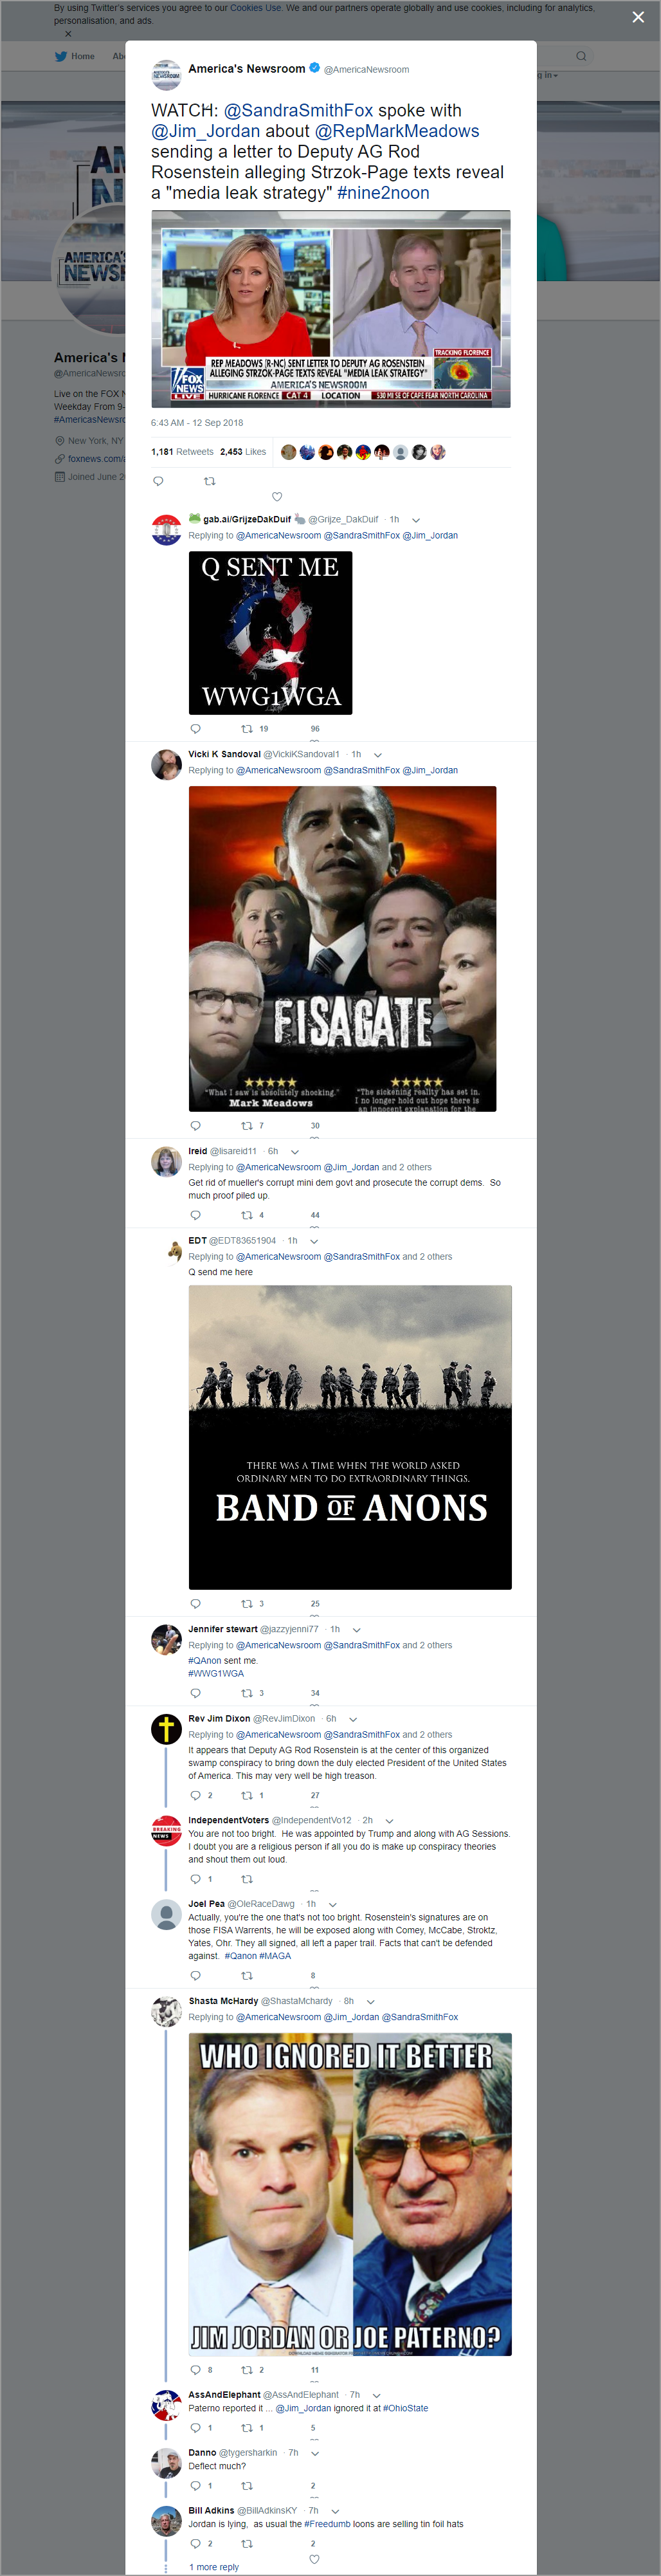Retweet the Q SENT ME reply
The width and height of the screenshot is (661, 2576).
247,729
